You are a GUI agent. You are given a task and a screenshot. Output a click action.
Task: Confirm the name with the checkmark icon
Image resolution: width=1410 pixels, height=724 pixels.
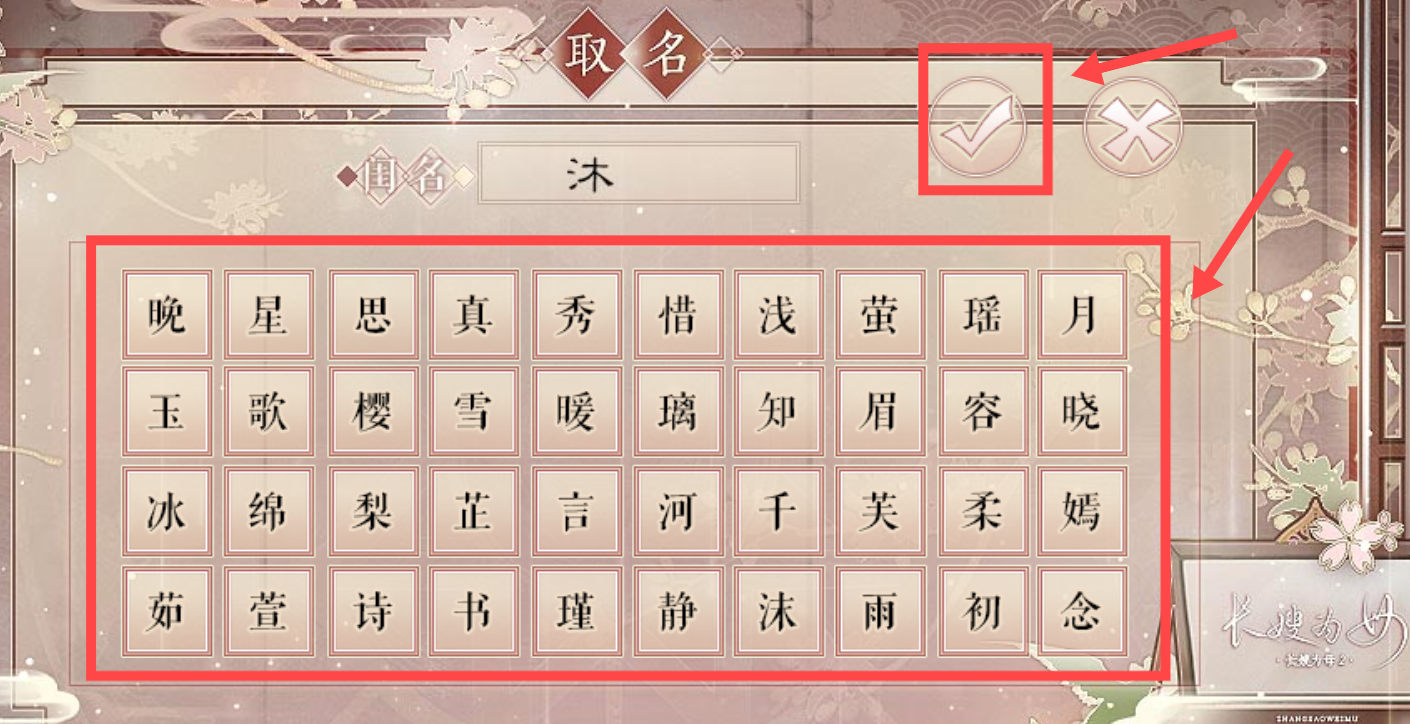pyautogui.click(x=977, y=128)
